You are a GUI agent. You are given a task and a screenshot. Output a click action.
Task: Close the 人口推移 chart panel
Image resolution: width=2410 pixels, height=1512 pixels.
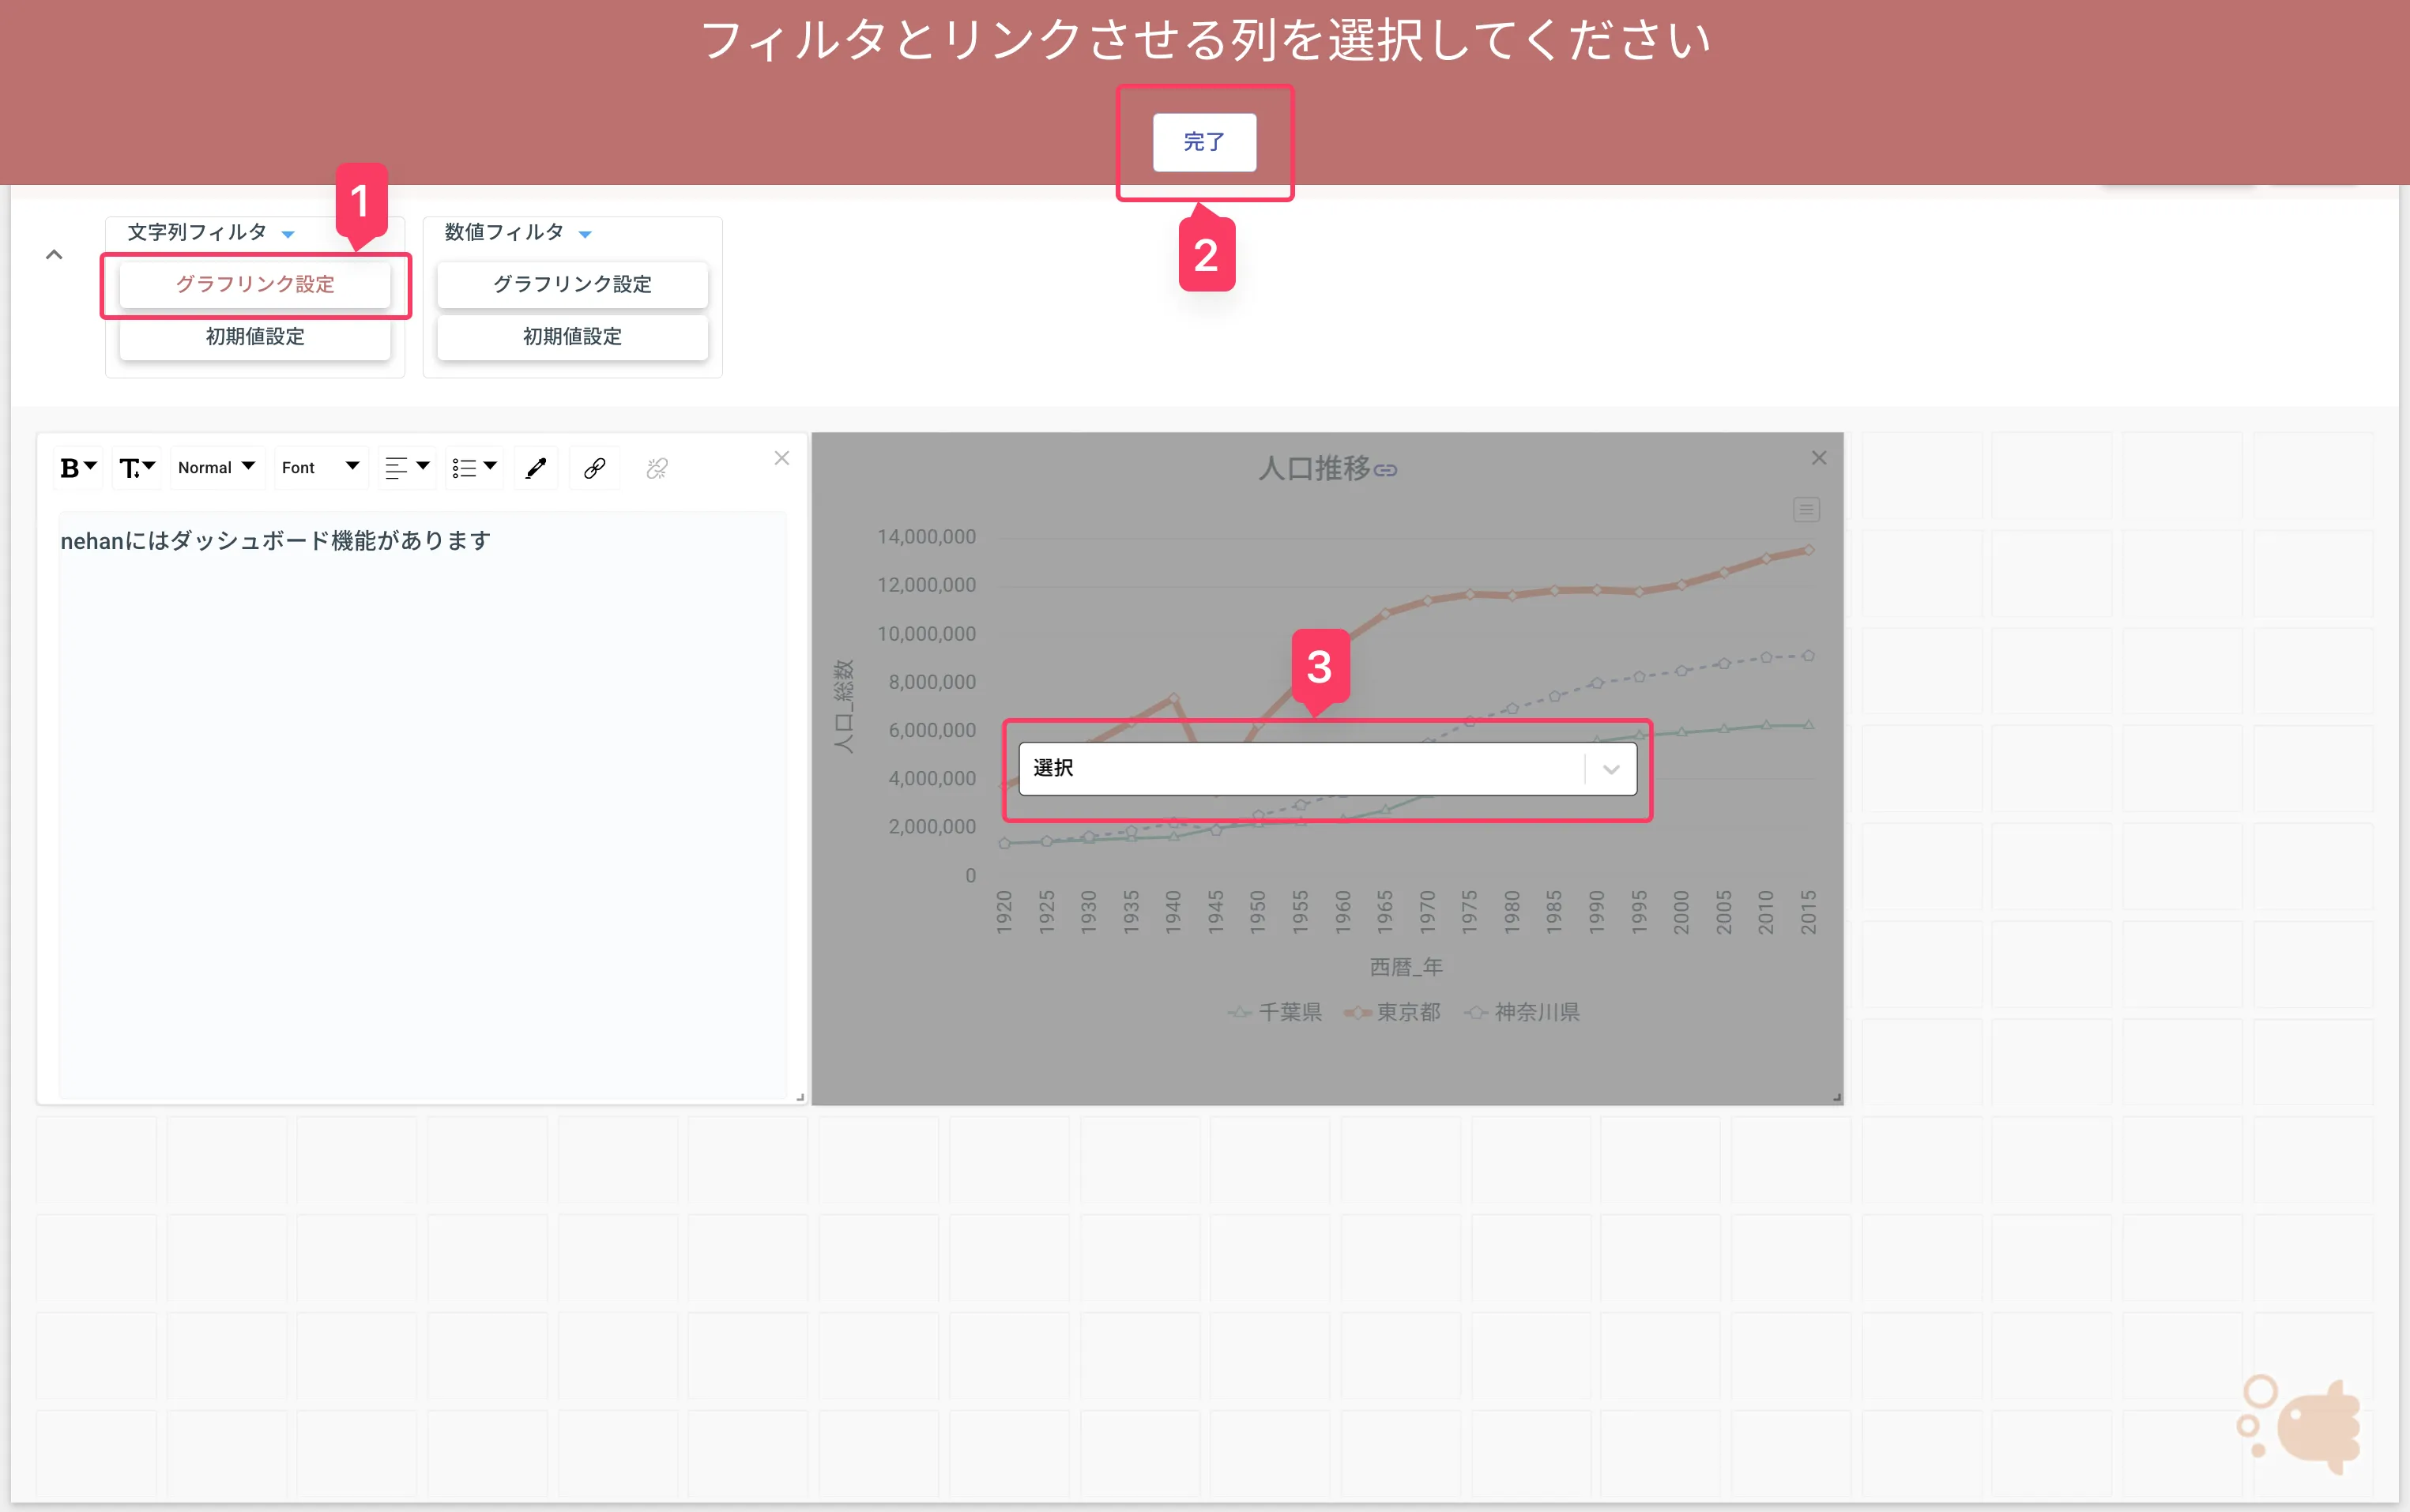point(1819,458)
